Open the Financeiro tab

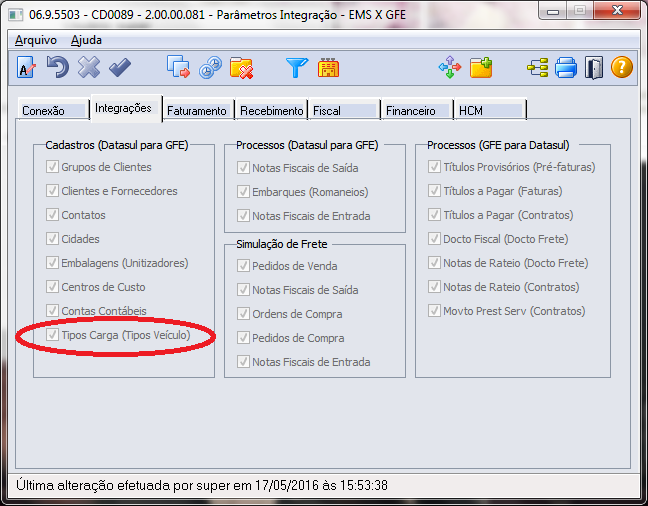click(417, 110)
